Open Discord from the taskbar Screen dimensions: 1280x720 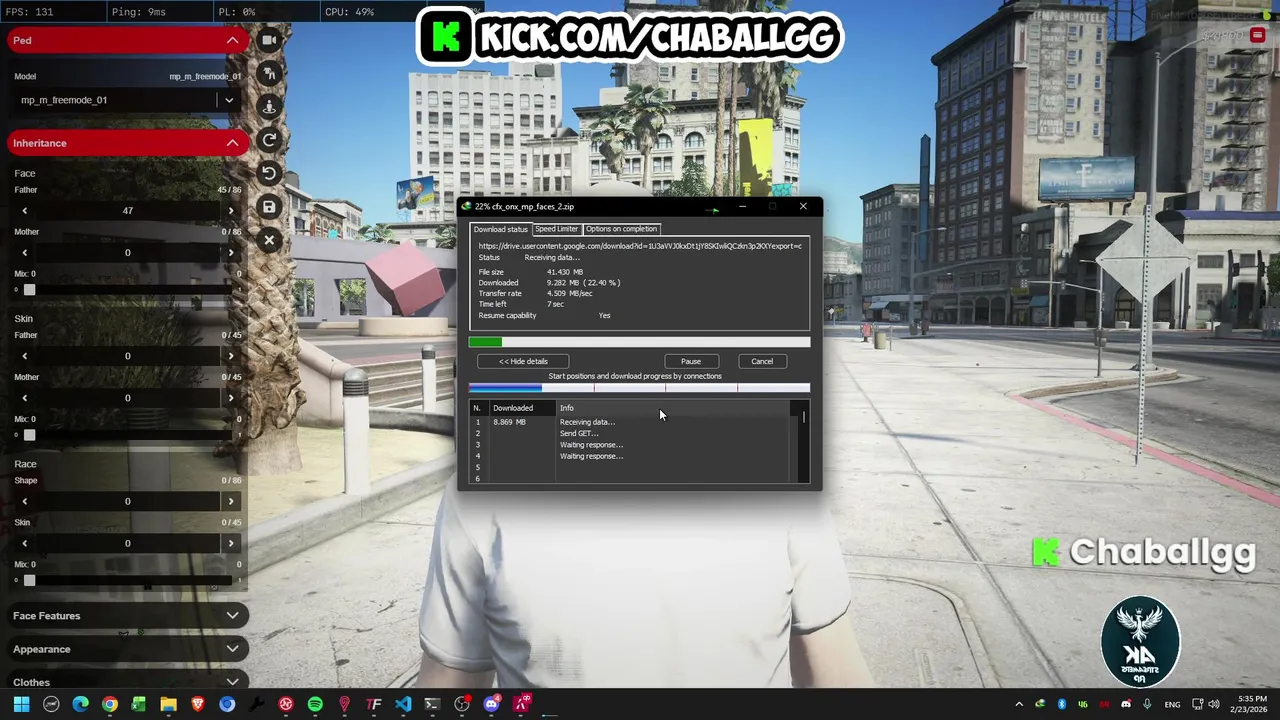[491, 704]
